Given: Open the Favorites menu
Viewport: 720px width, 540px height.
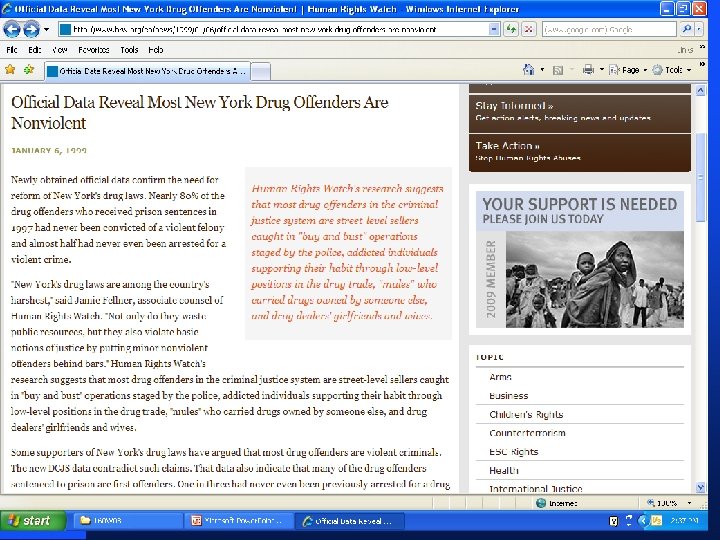Looking at the screenshot, I should (94, 50).
